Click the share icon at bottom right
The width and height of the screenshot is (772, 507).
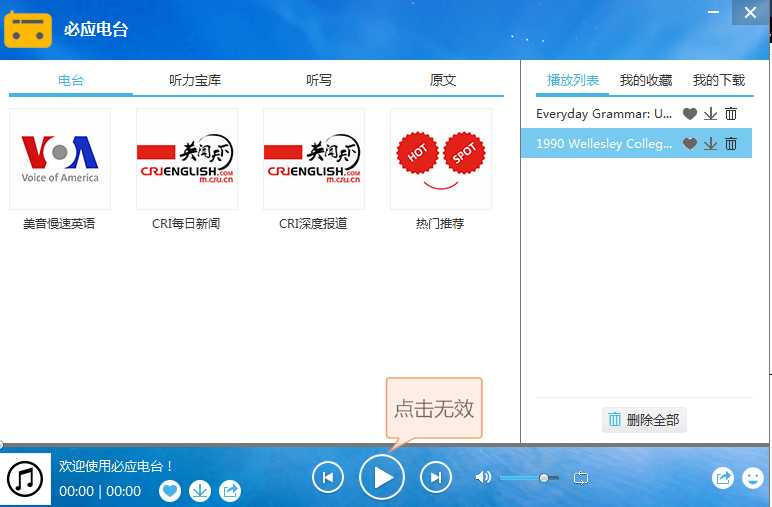(723, 477)
